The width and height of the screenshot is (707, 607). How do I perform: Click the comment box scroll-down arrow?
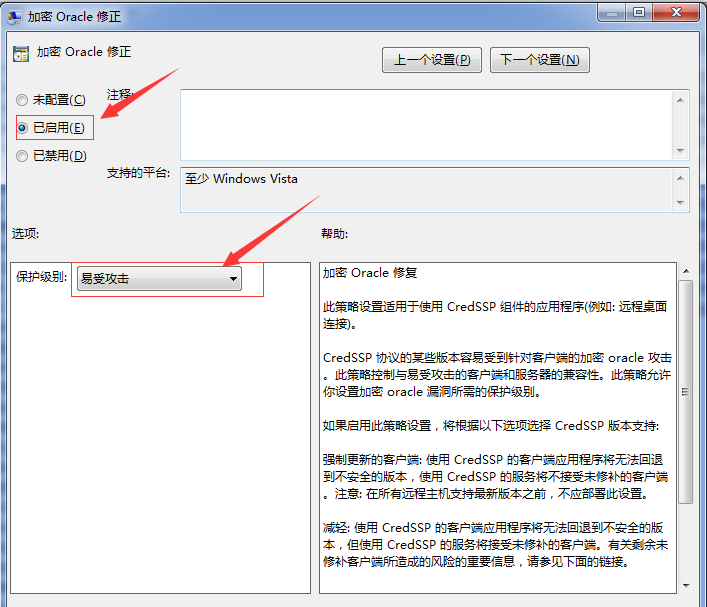[x=680, y=151]
